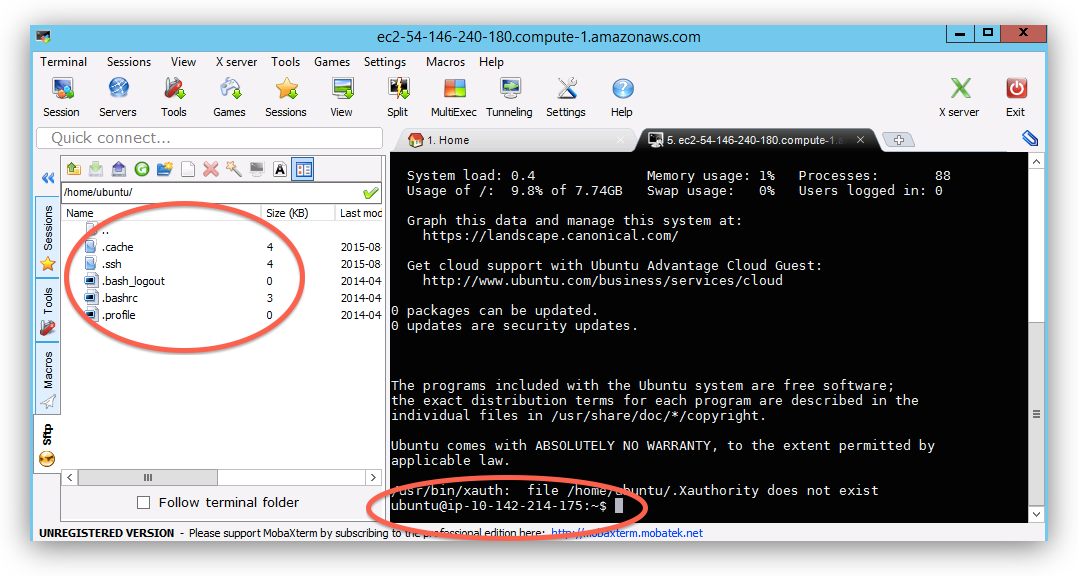Image resolution: width=1078 pixels, height=576 pixels.
Task: Launch the X server icon
Action: pos(959,97)
